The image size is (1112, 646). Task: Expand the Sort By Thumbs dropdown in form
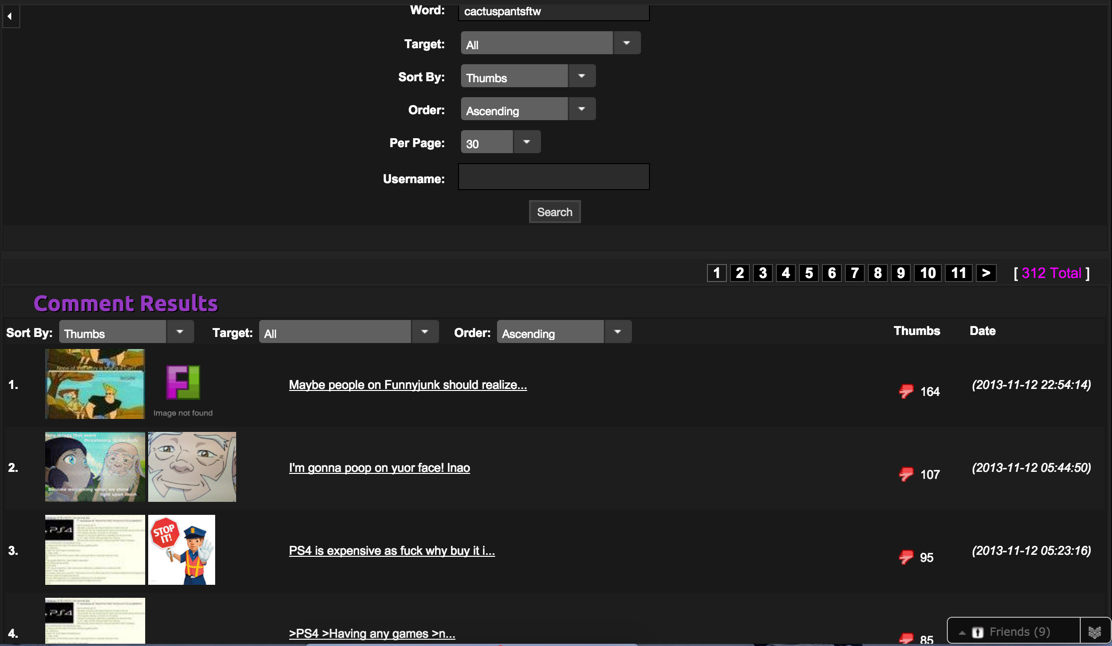point(527,77)
